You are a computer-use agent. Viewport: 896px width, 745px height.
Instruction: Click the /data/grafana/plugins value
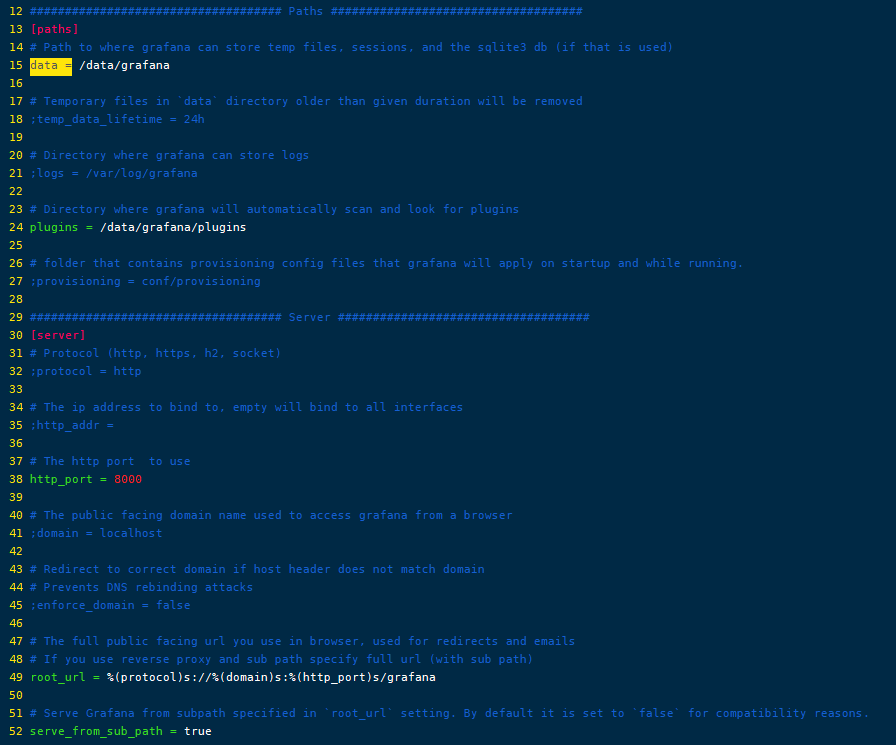pyautogui.click(x=173, y=227)
